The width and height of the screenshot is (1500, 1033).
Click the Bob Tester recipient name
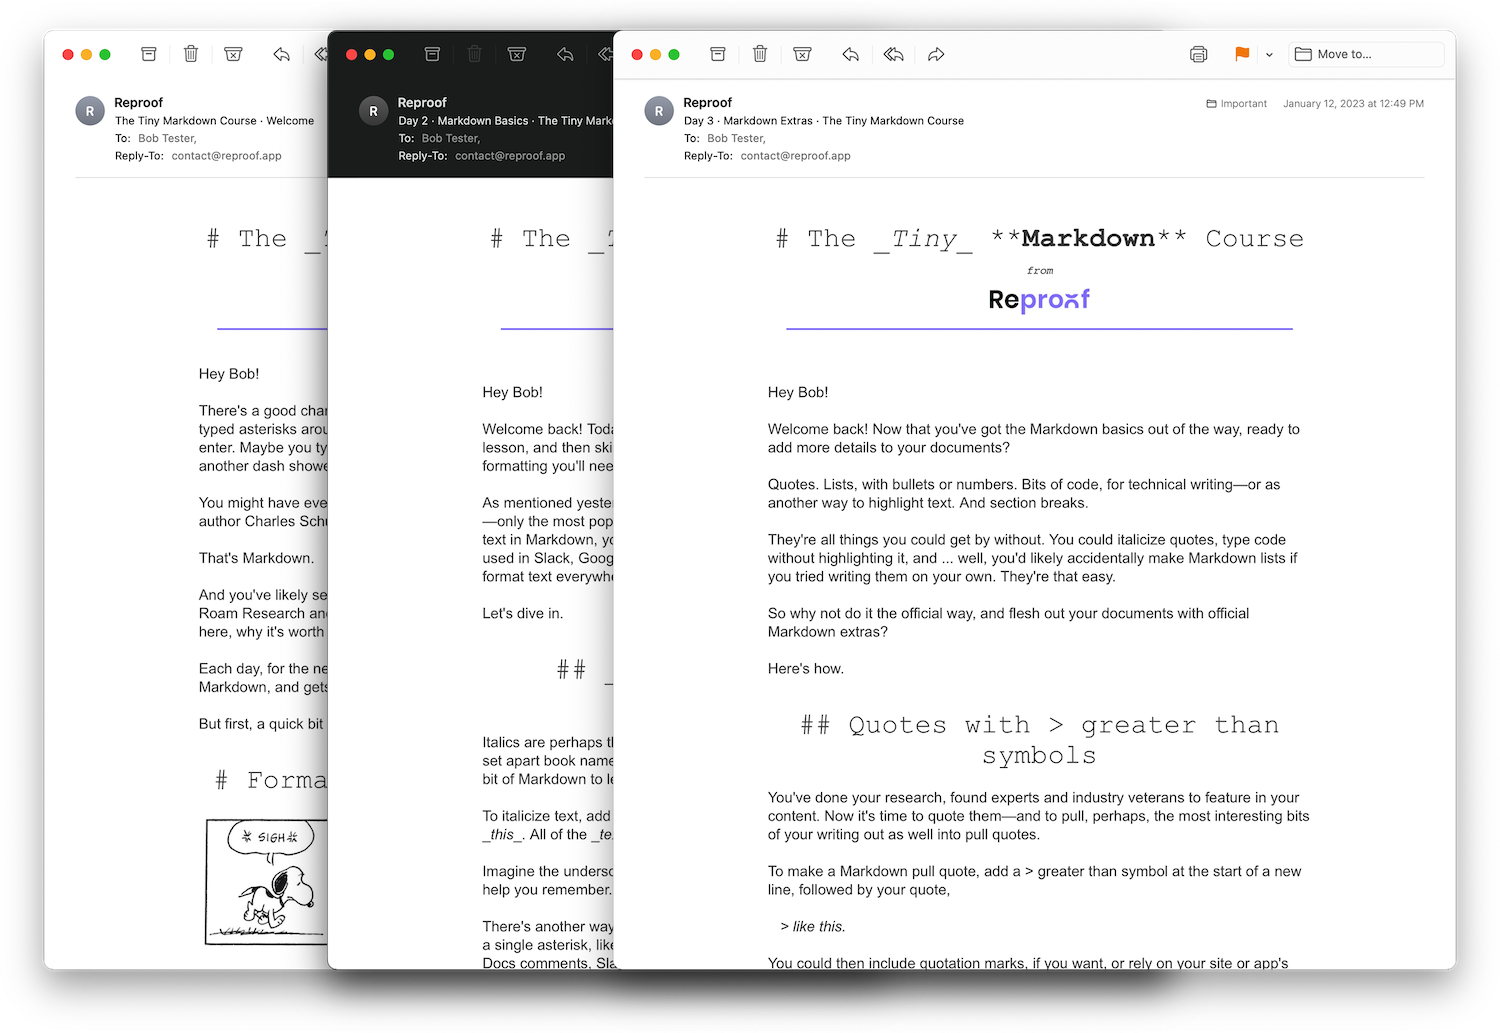735,138
